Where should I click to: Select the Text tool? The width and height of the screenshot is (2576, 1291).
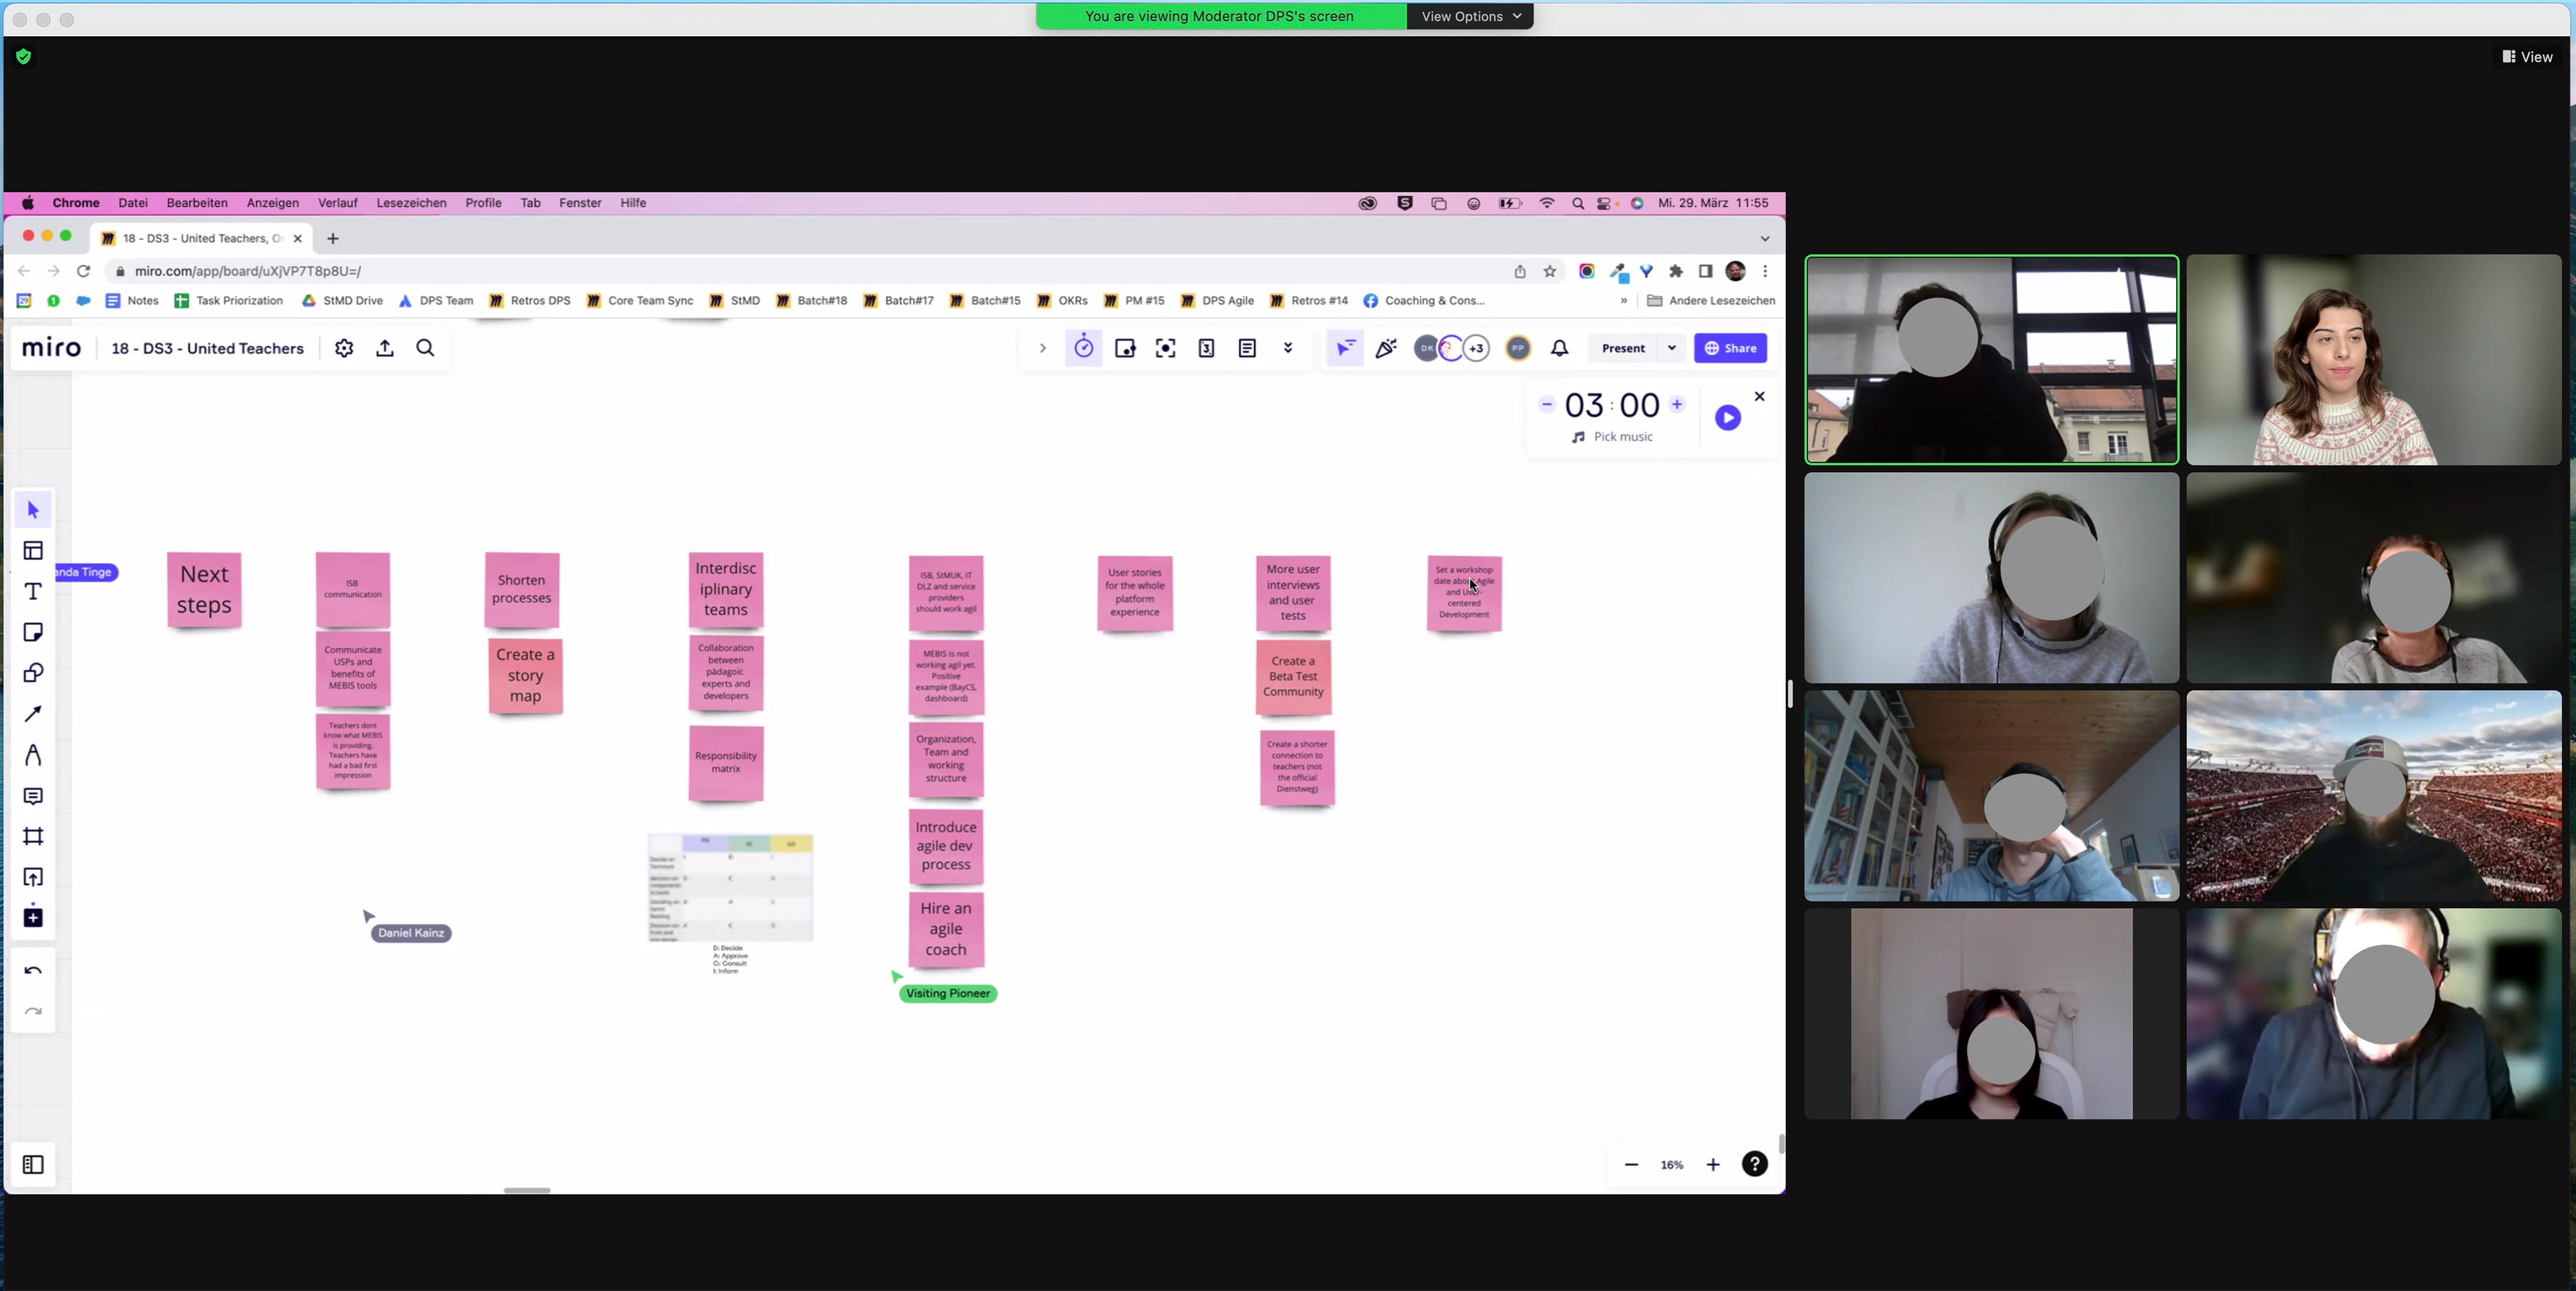[33, 592]
